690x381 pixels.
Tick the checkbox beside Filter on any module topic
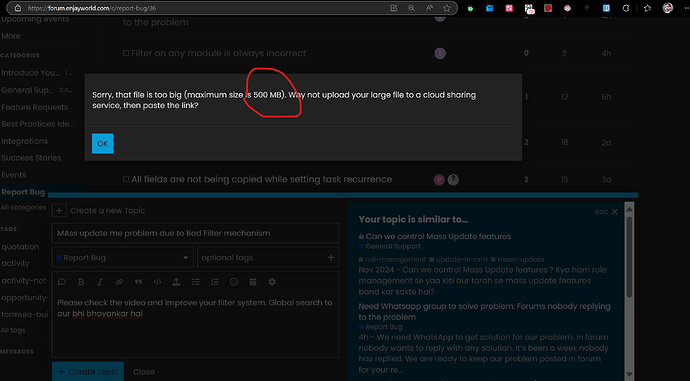pos(126,53)
